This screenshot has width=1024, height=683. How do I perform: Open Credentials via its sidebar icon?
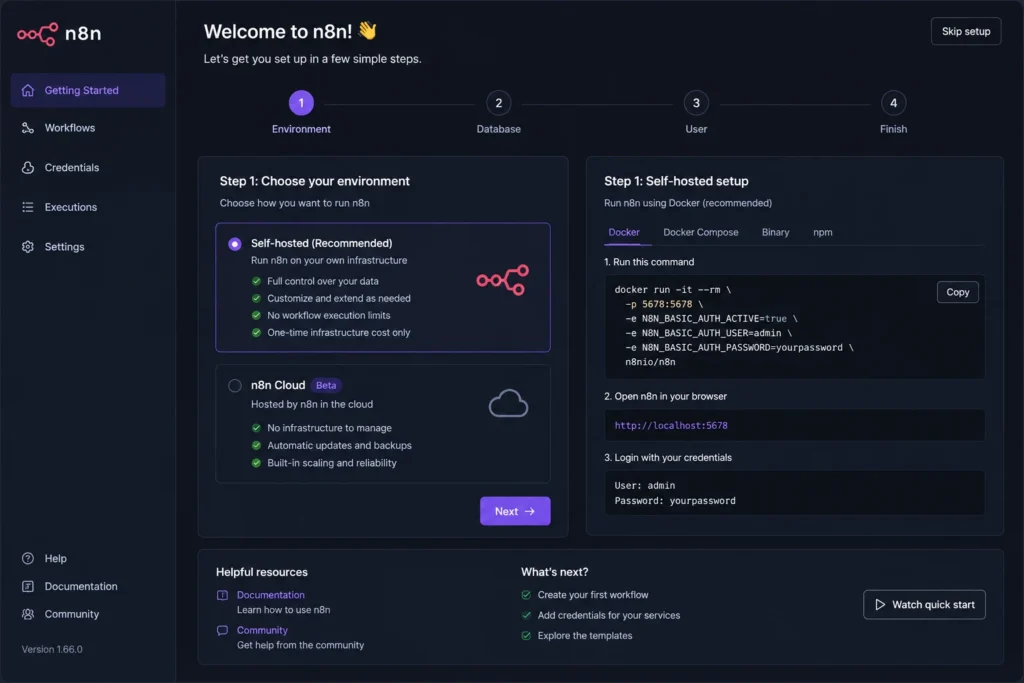tap(27, 167)
